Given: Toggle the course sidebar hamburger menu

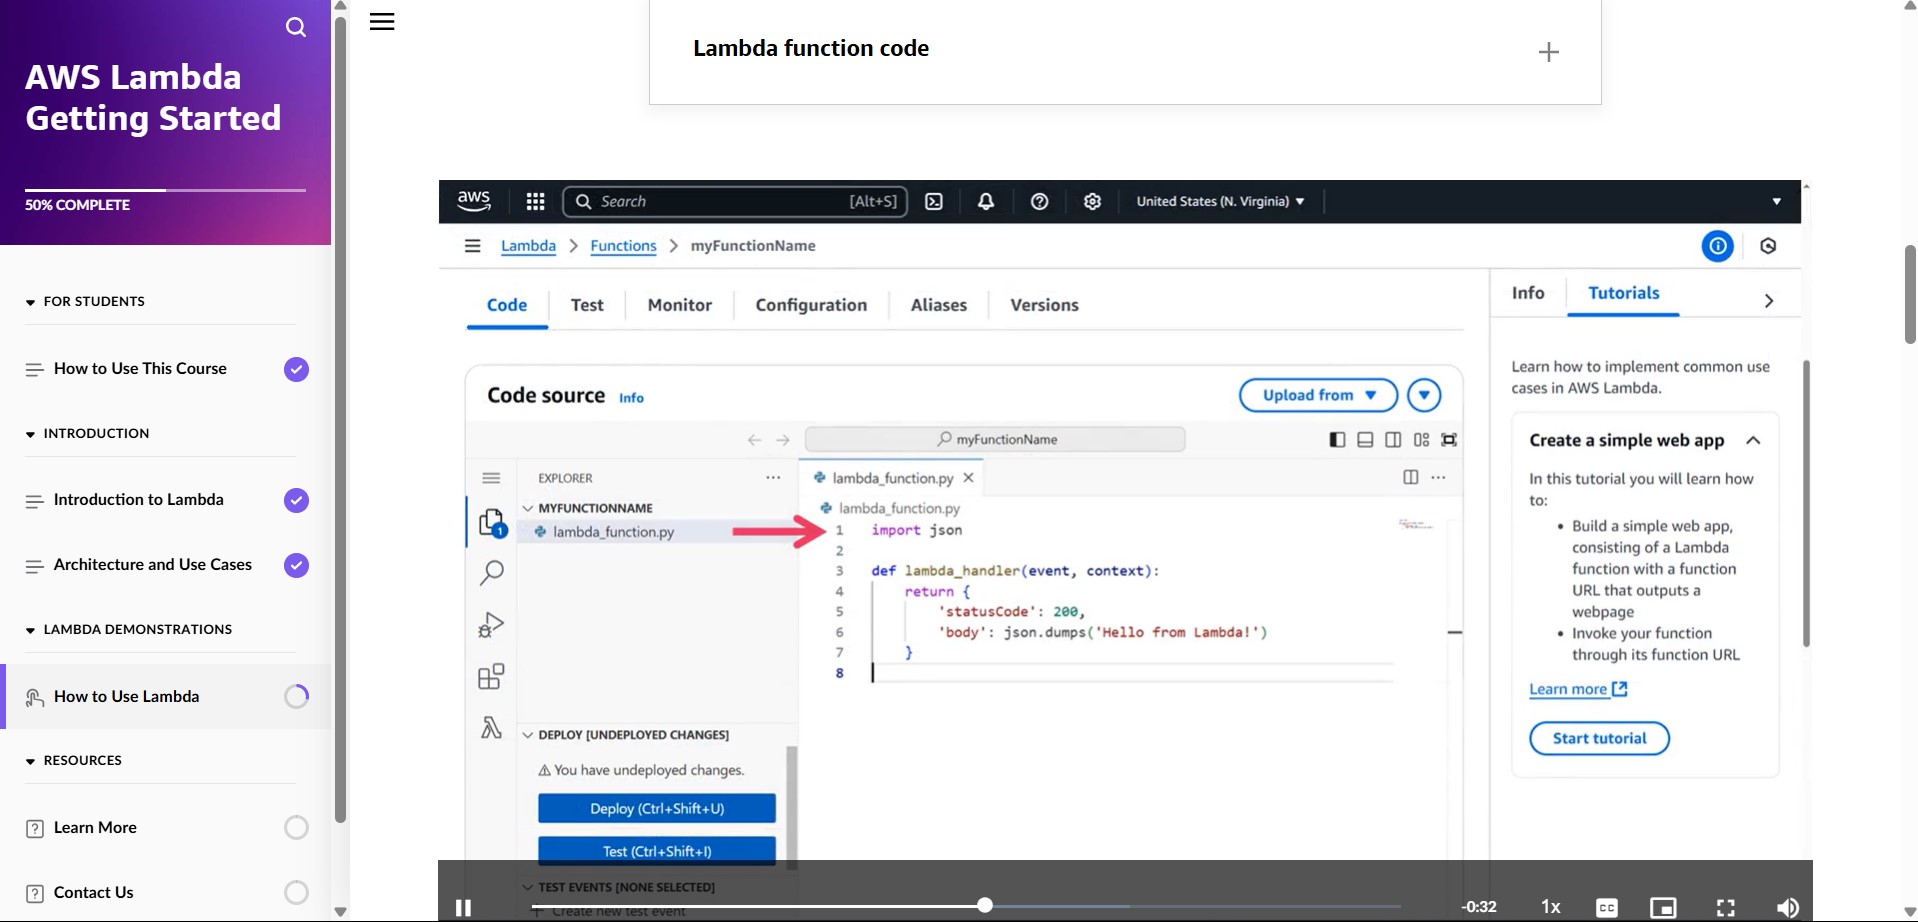Looking at the screenshot, I should coord(382,22).
